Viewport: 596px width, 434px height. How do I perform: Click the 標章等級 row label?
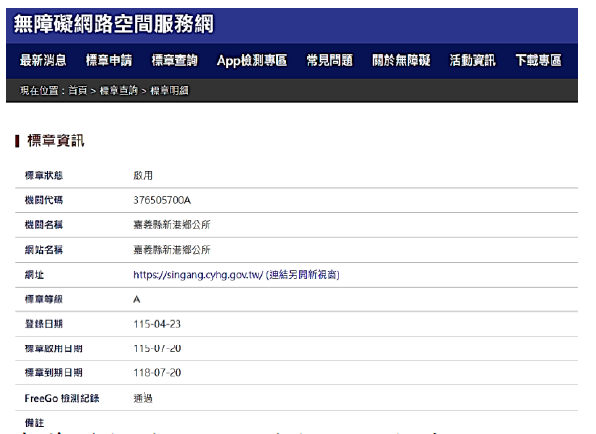pos(44,299)
